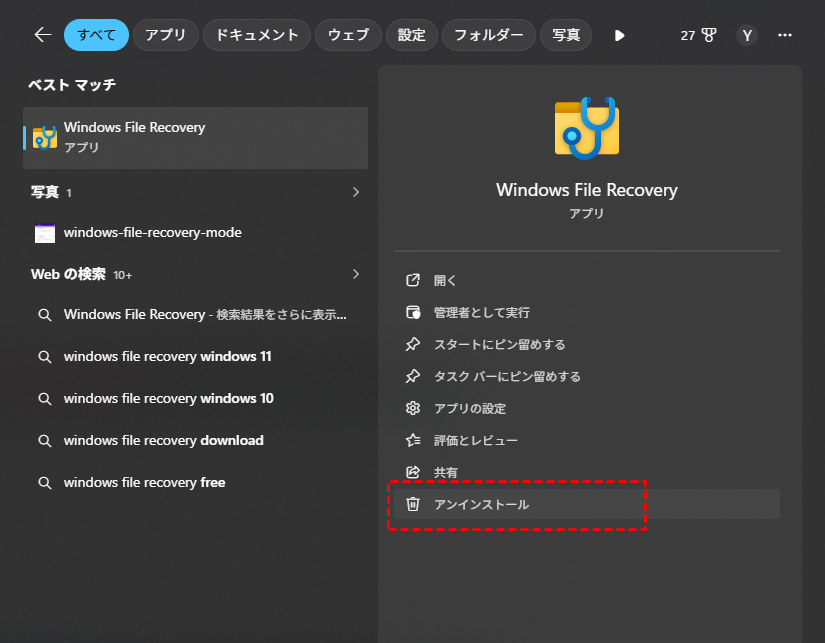Click the star icon for 評価とレビュー

pos(413,440)
